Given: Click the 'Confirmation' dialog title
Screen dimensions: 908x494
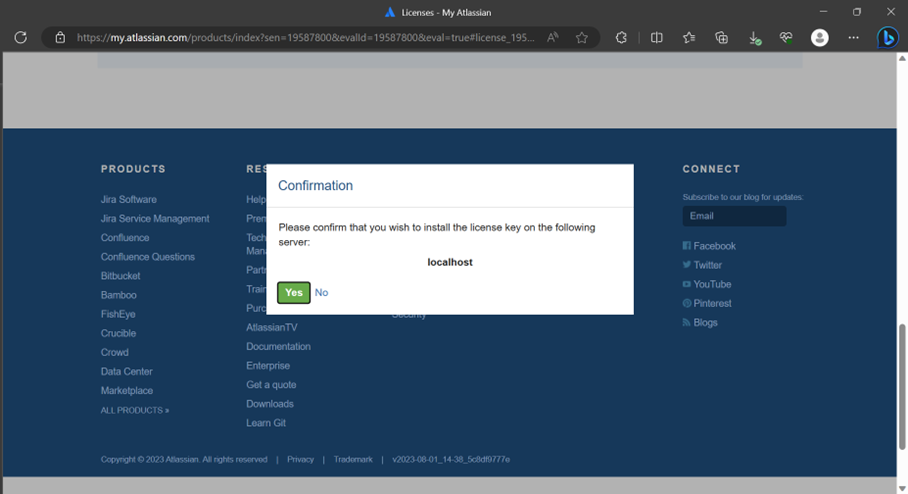Looking at the screenshot, I should click(316, 185).
